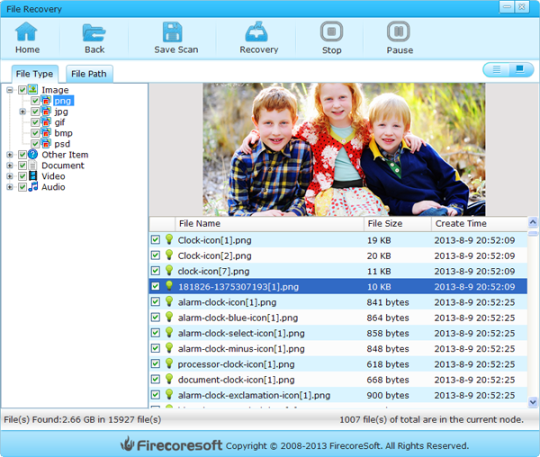Viewport: 540px width, 457px height.
Task: Expand the Other Item tree node
Action: tap(10, 155)
